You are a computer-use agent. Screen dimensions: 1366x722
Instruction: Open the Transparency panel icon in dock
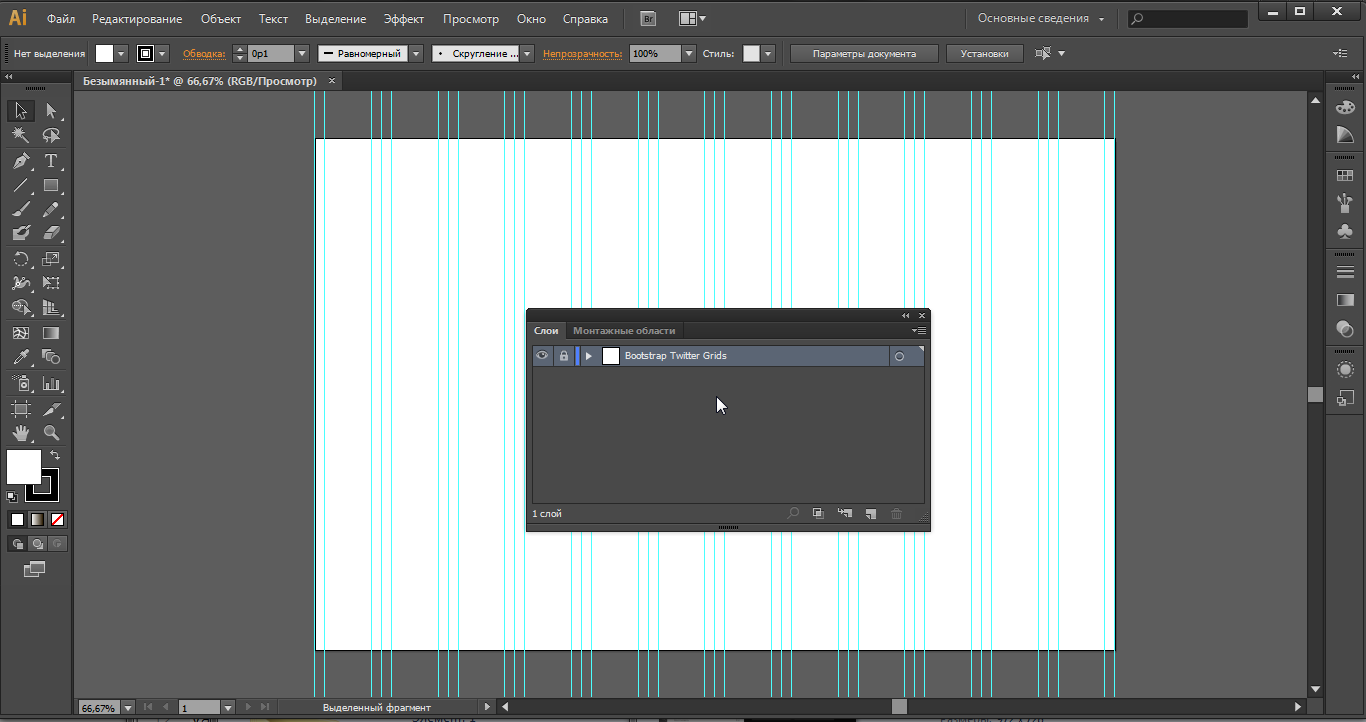point(1345,328)
